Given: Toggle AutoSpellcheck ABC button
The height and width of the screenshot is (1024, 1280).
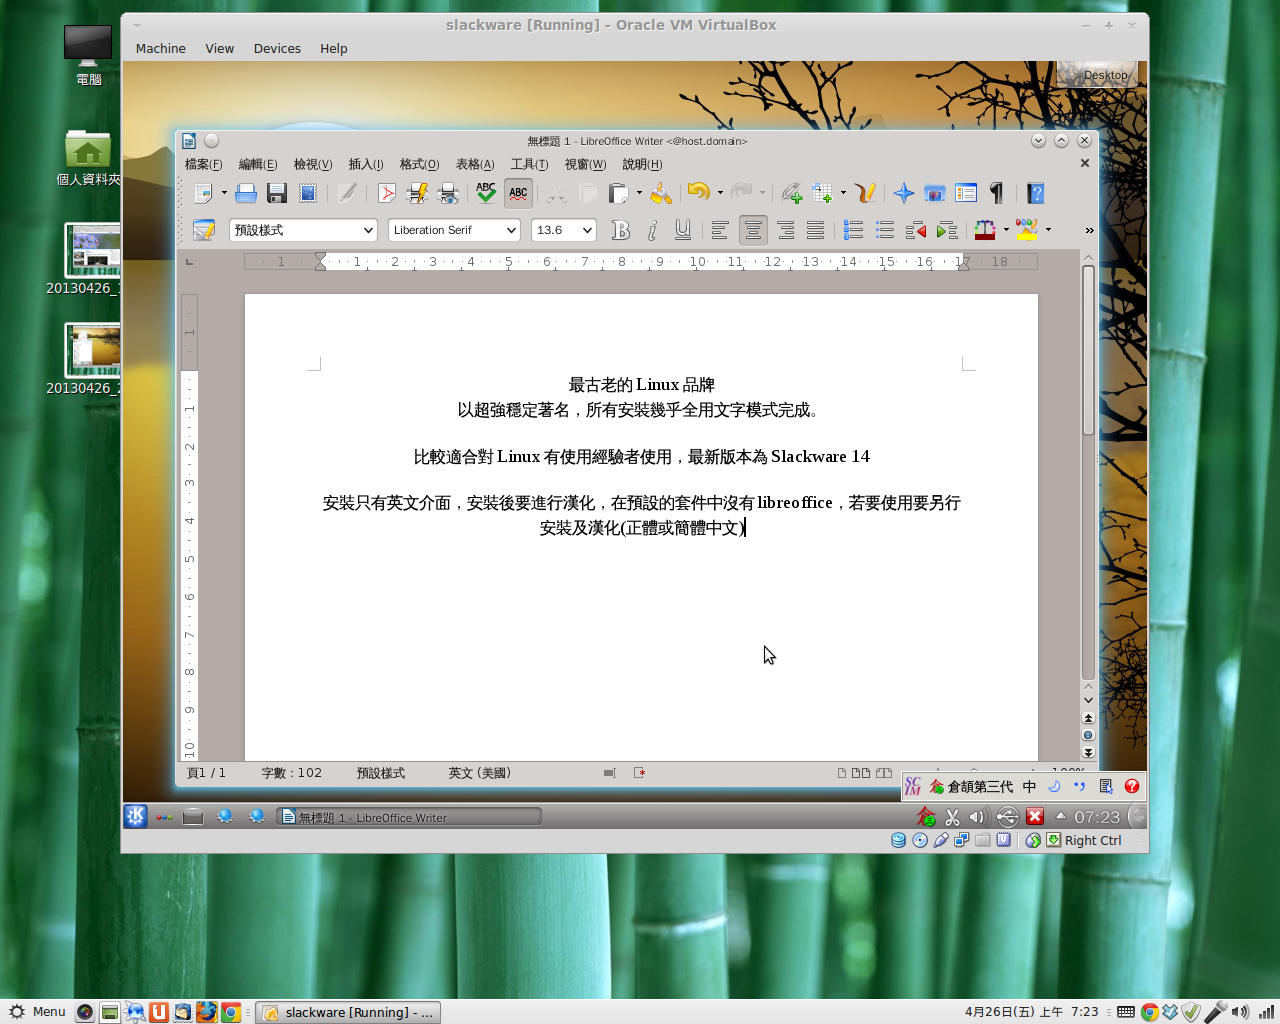Looking at the screenshot, I should (518, 193).
